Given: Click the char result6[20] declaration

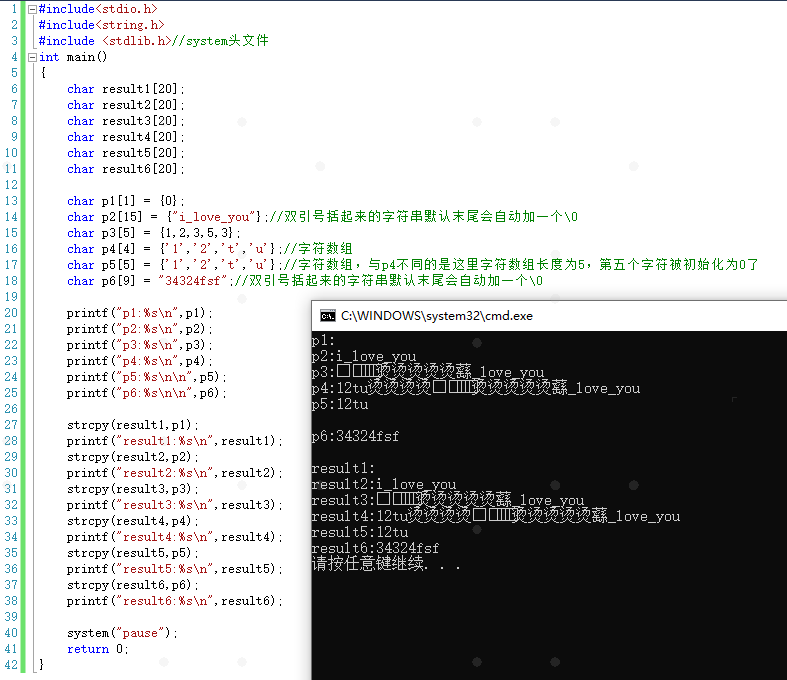Looking at the screenshot, I should click(x=126, y=170).
